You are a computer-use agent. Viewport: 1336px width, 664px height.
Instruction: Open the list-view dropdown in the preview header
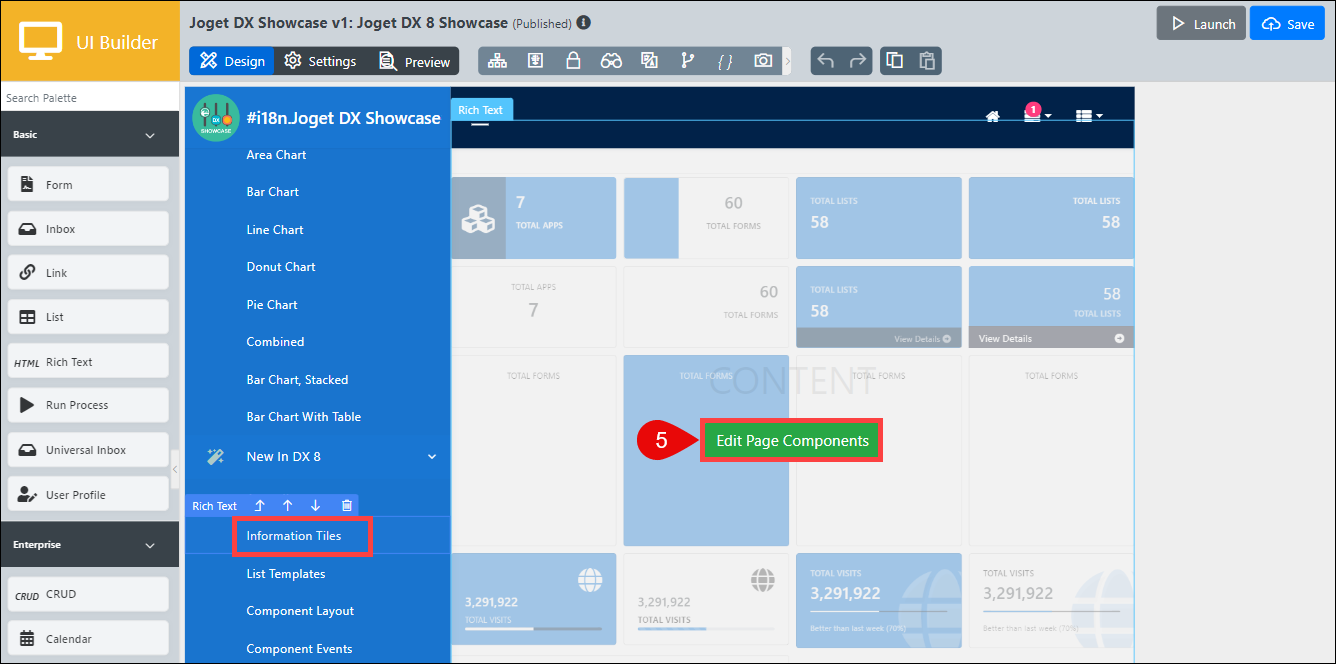(1089, 116)
